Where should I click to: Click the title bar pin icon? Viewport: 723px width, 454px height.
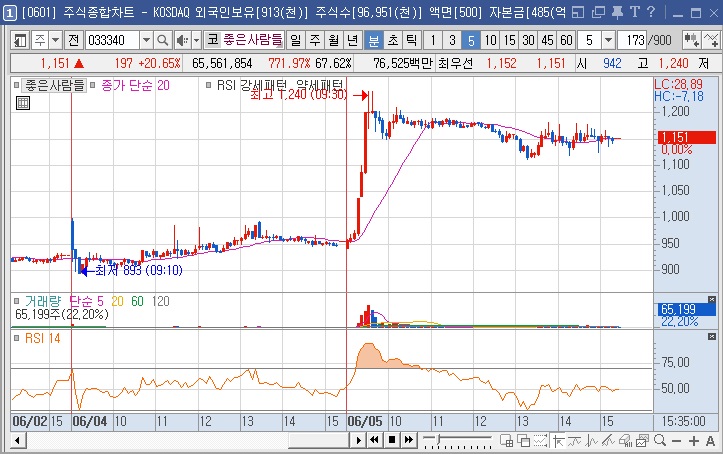coord(616,12)
